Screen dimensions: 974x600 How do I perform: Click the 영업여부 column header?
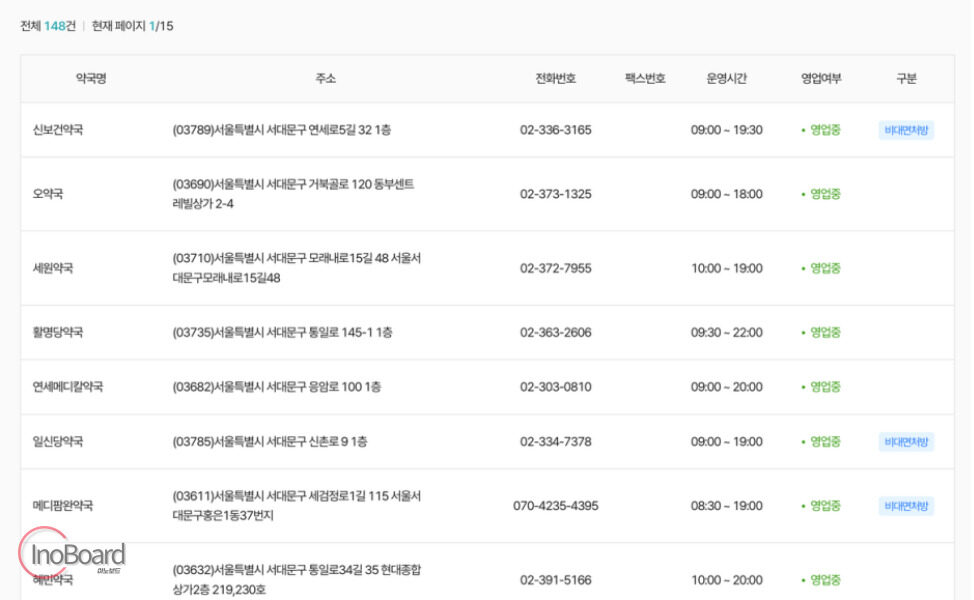tap(821, 78)
